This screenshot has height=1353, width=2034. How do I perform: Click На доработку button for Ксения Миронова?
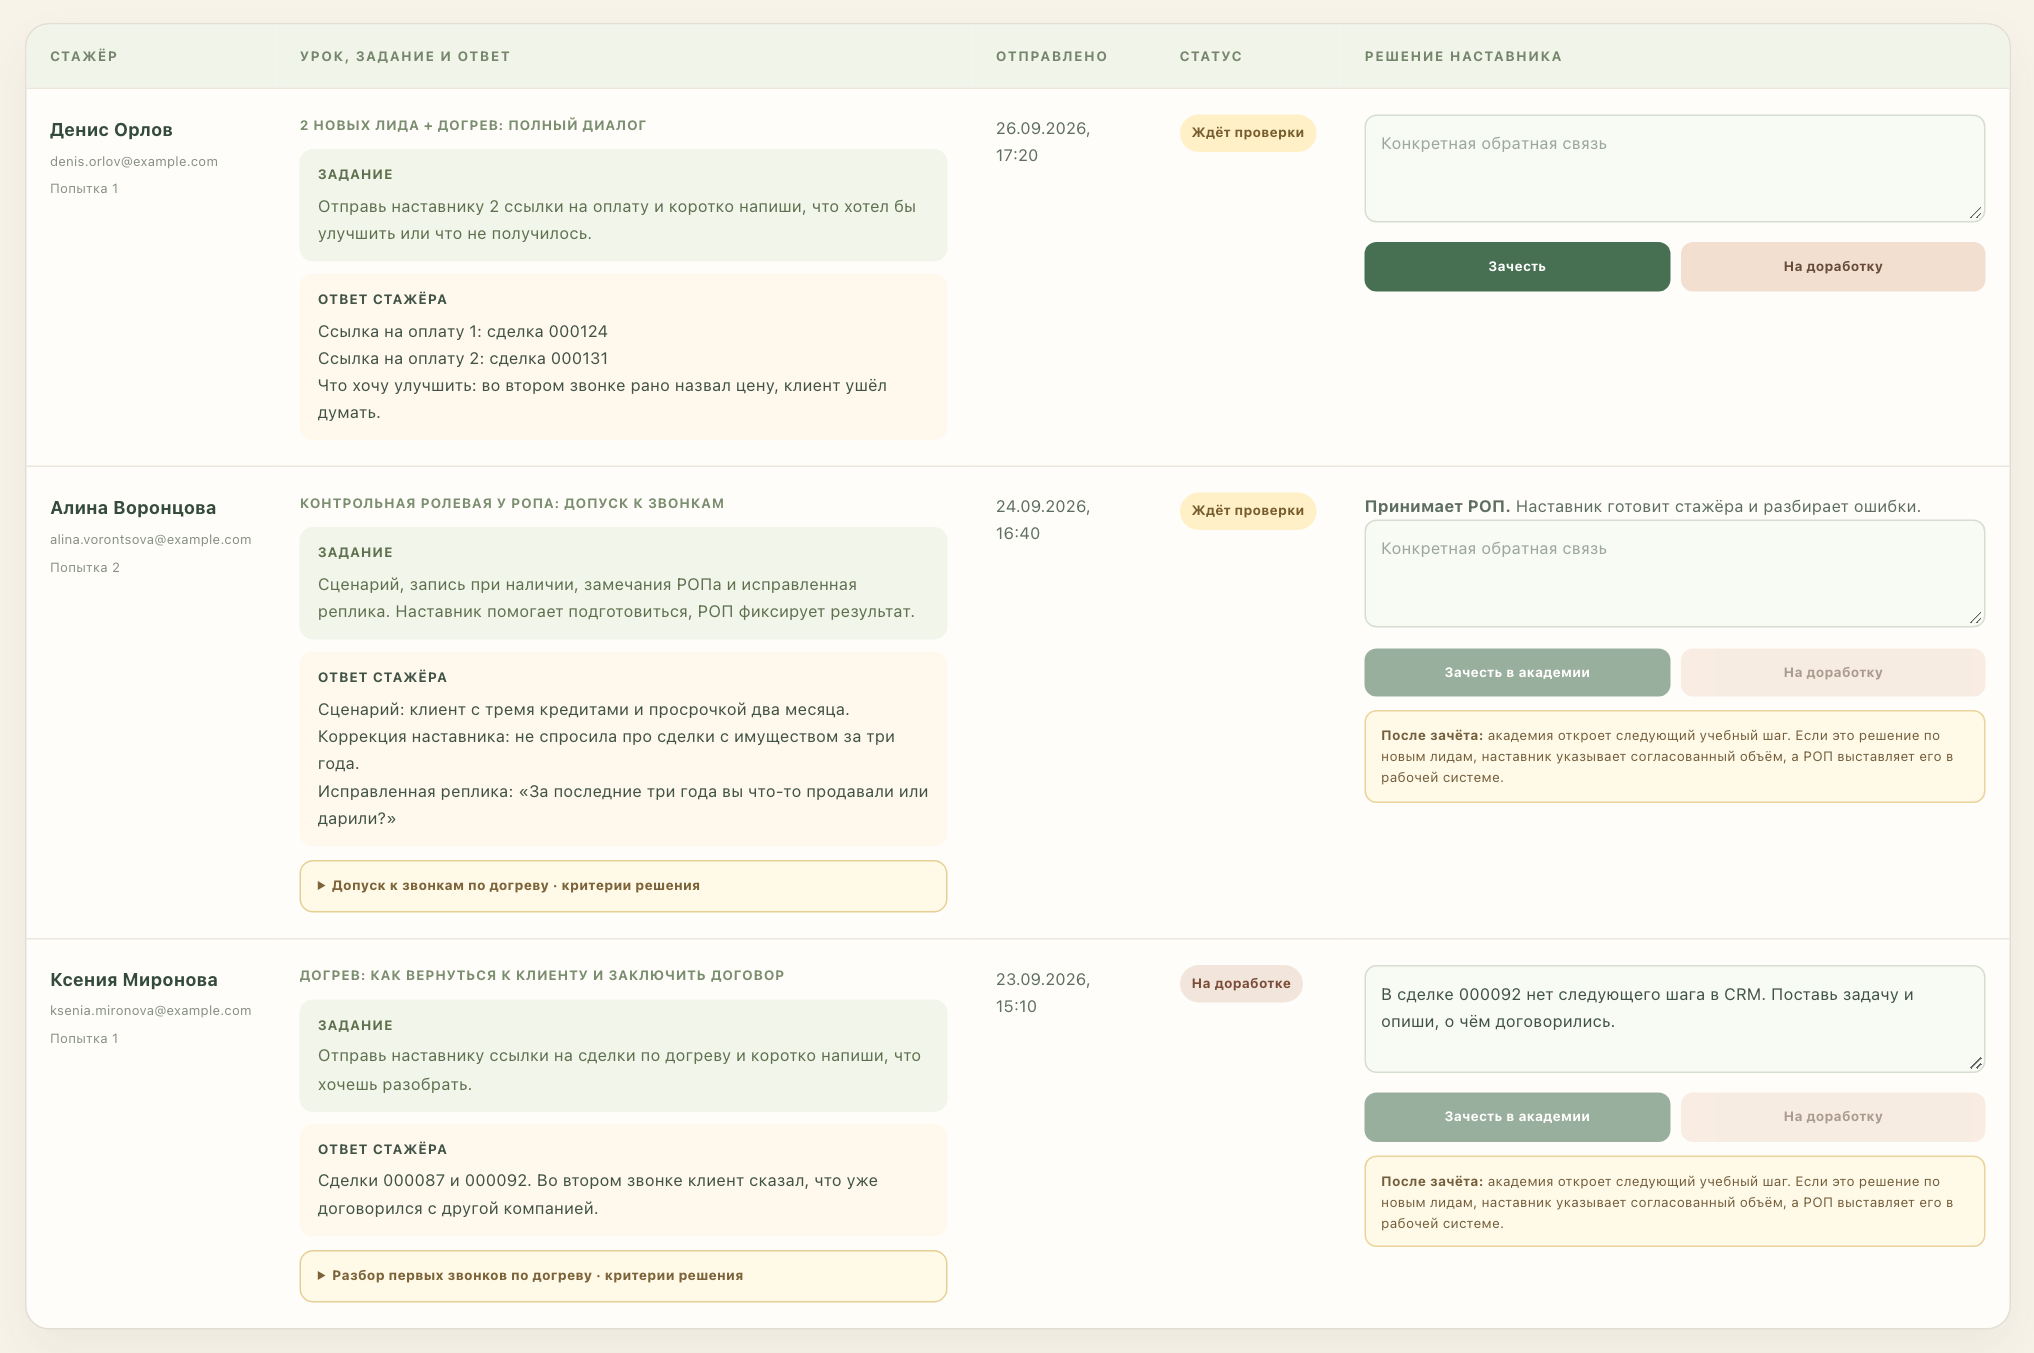pyautogui.click(x=1832, y=1116)
